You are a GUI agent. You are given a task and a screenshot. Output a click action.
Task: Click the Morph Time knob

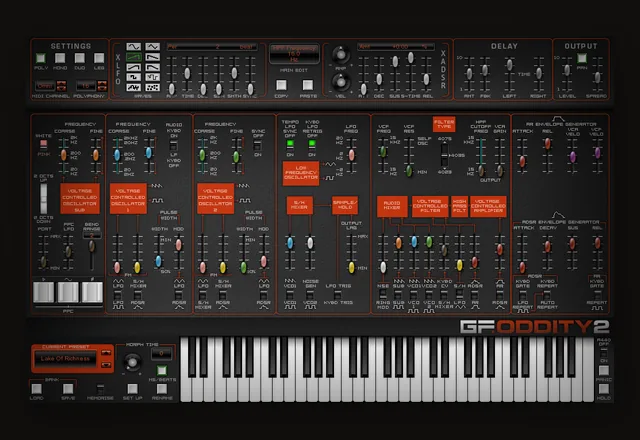tap(132, 362)
